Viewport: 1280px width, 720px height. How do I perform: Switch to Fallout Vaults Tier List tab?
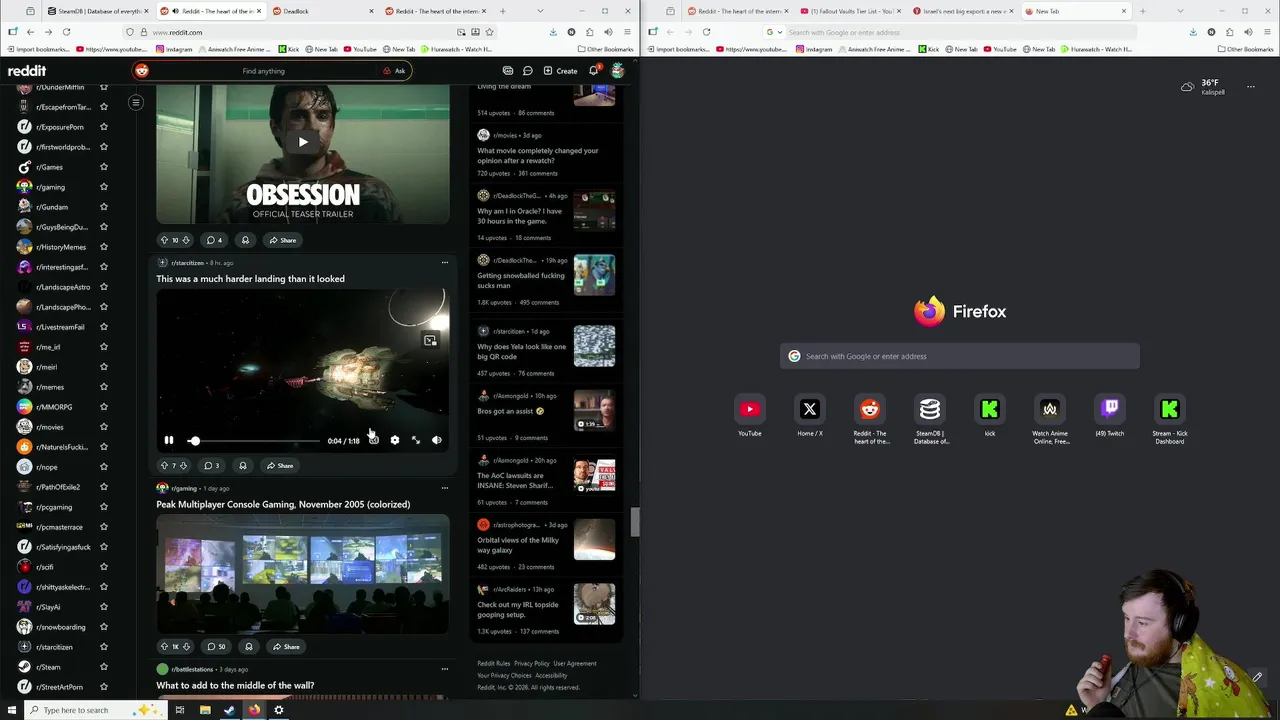click(851, 11)
